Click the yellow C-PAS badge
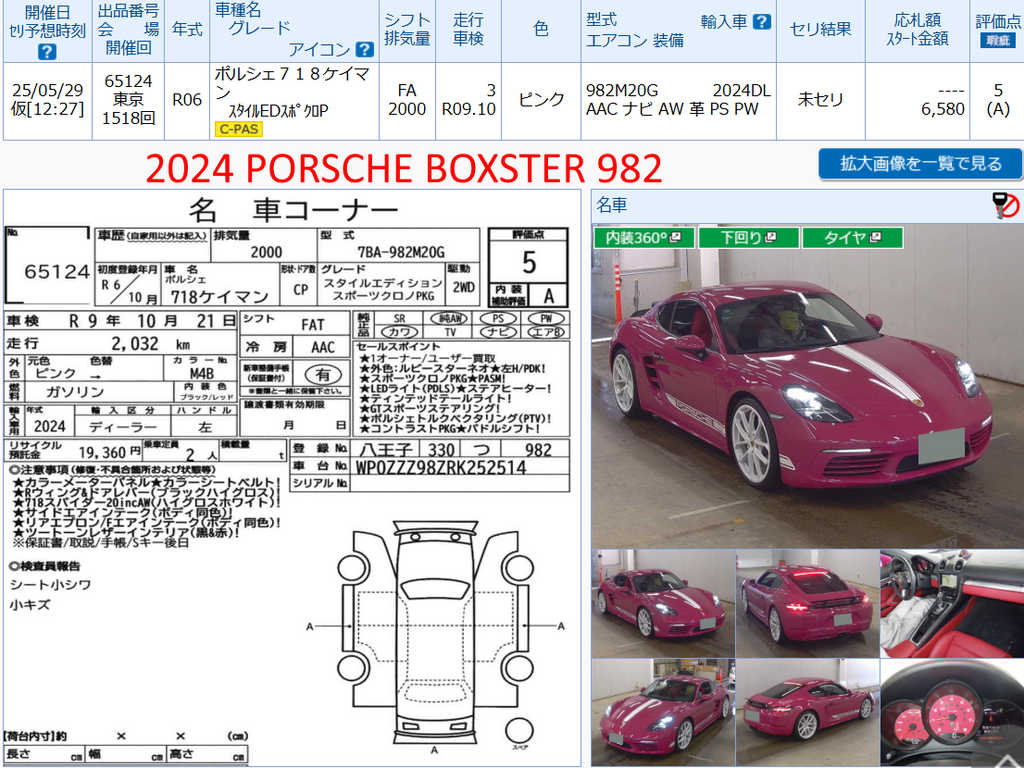 click(238, 129)
